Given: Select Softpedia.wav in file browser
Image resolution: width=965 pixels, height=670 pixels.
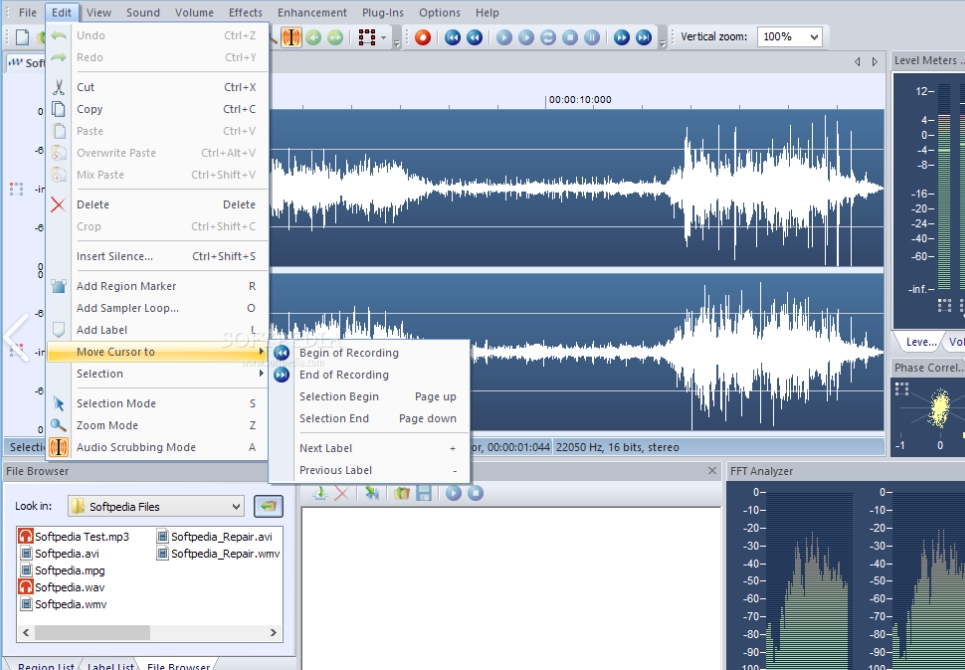Looking at the screenshot, I should (62, 587).
